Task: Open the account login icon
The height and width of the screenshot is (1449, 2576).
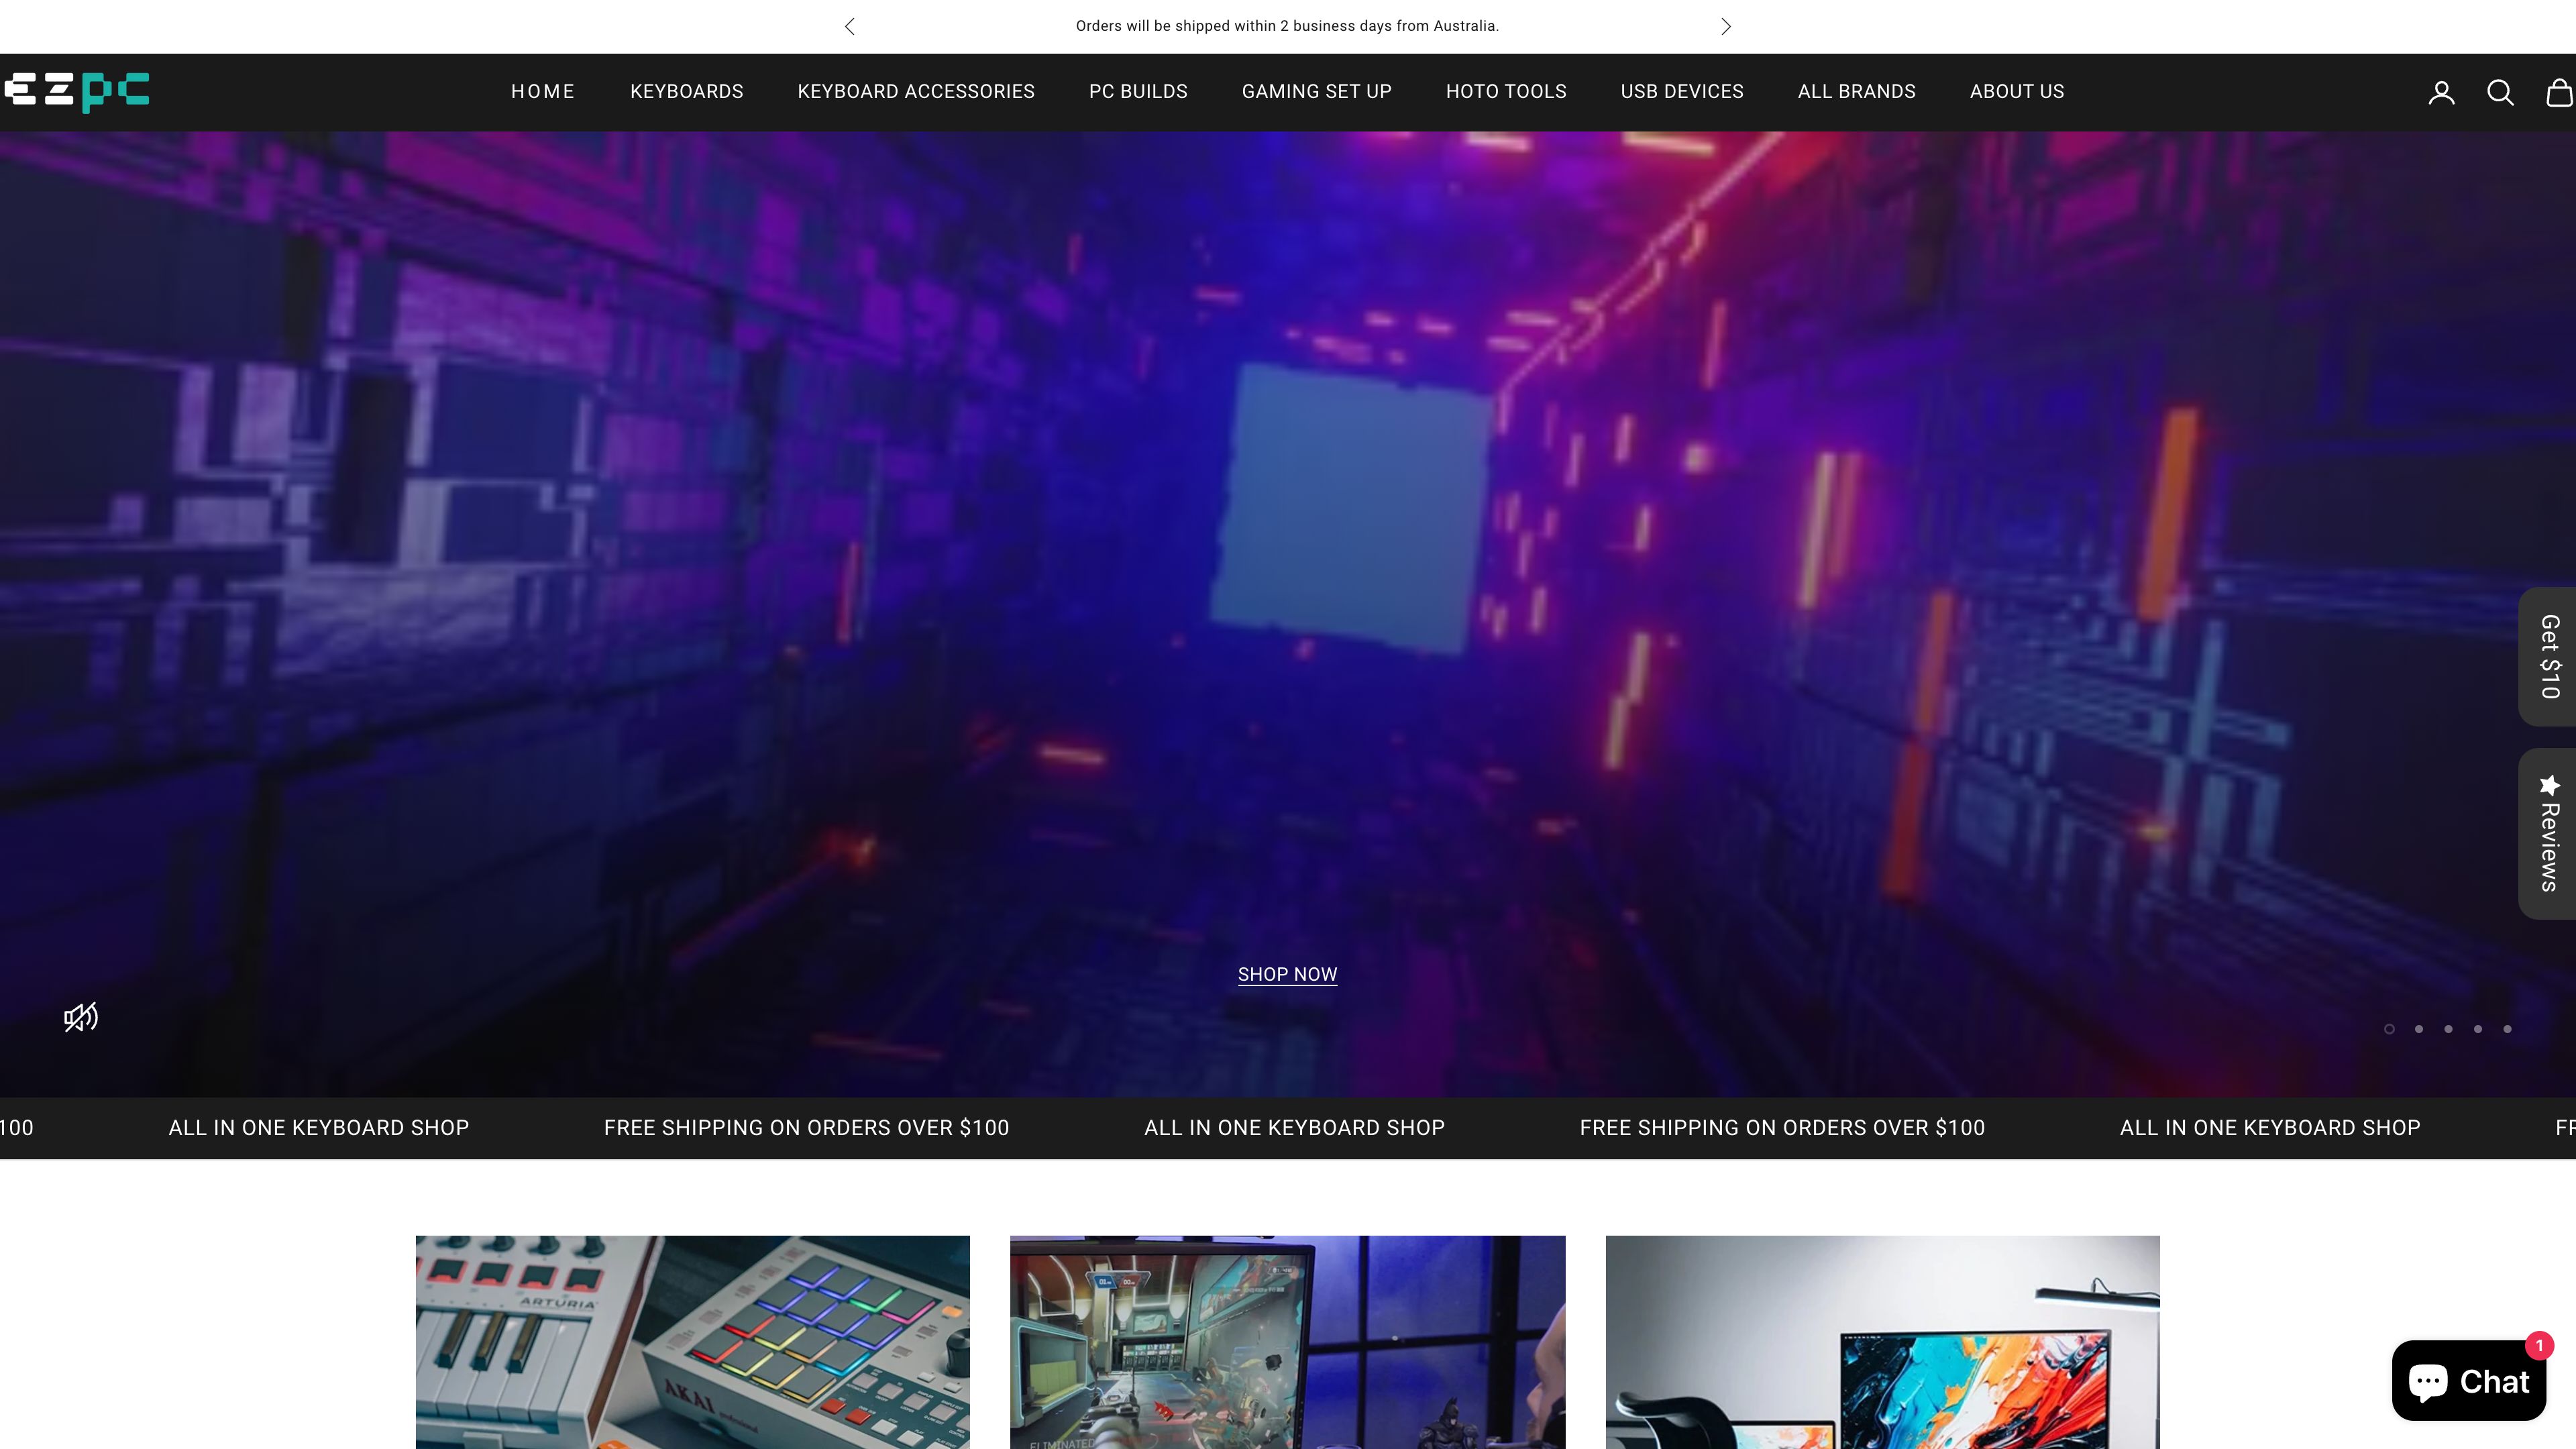Action: 2441,92
